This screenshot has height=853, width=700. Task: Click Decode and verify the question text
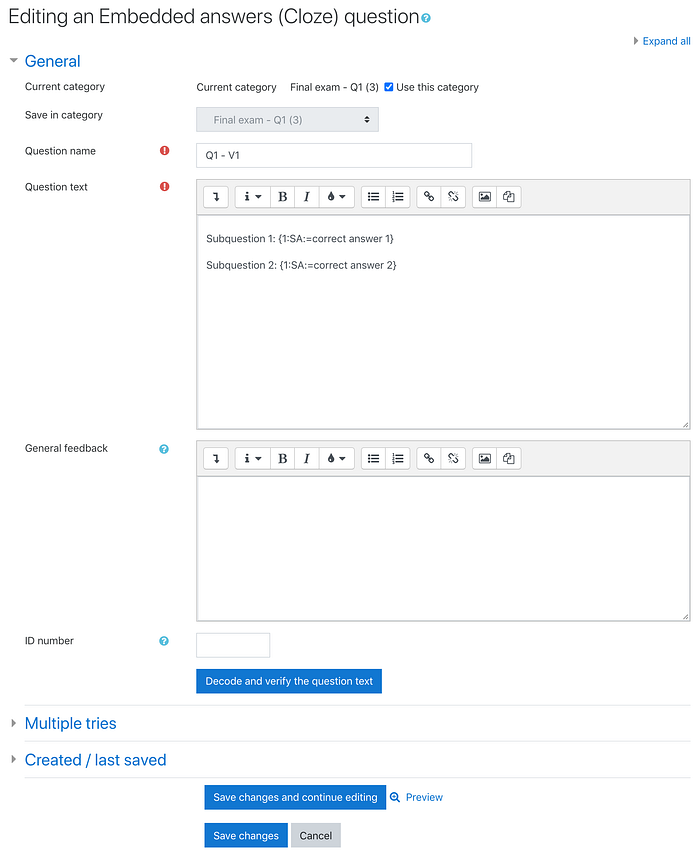289,682
